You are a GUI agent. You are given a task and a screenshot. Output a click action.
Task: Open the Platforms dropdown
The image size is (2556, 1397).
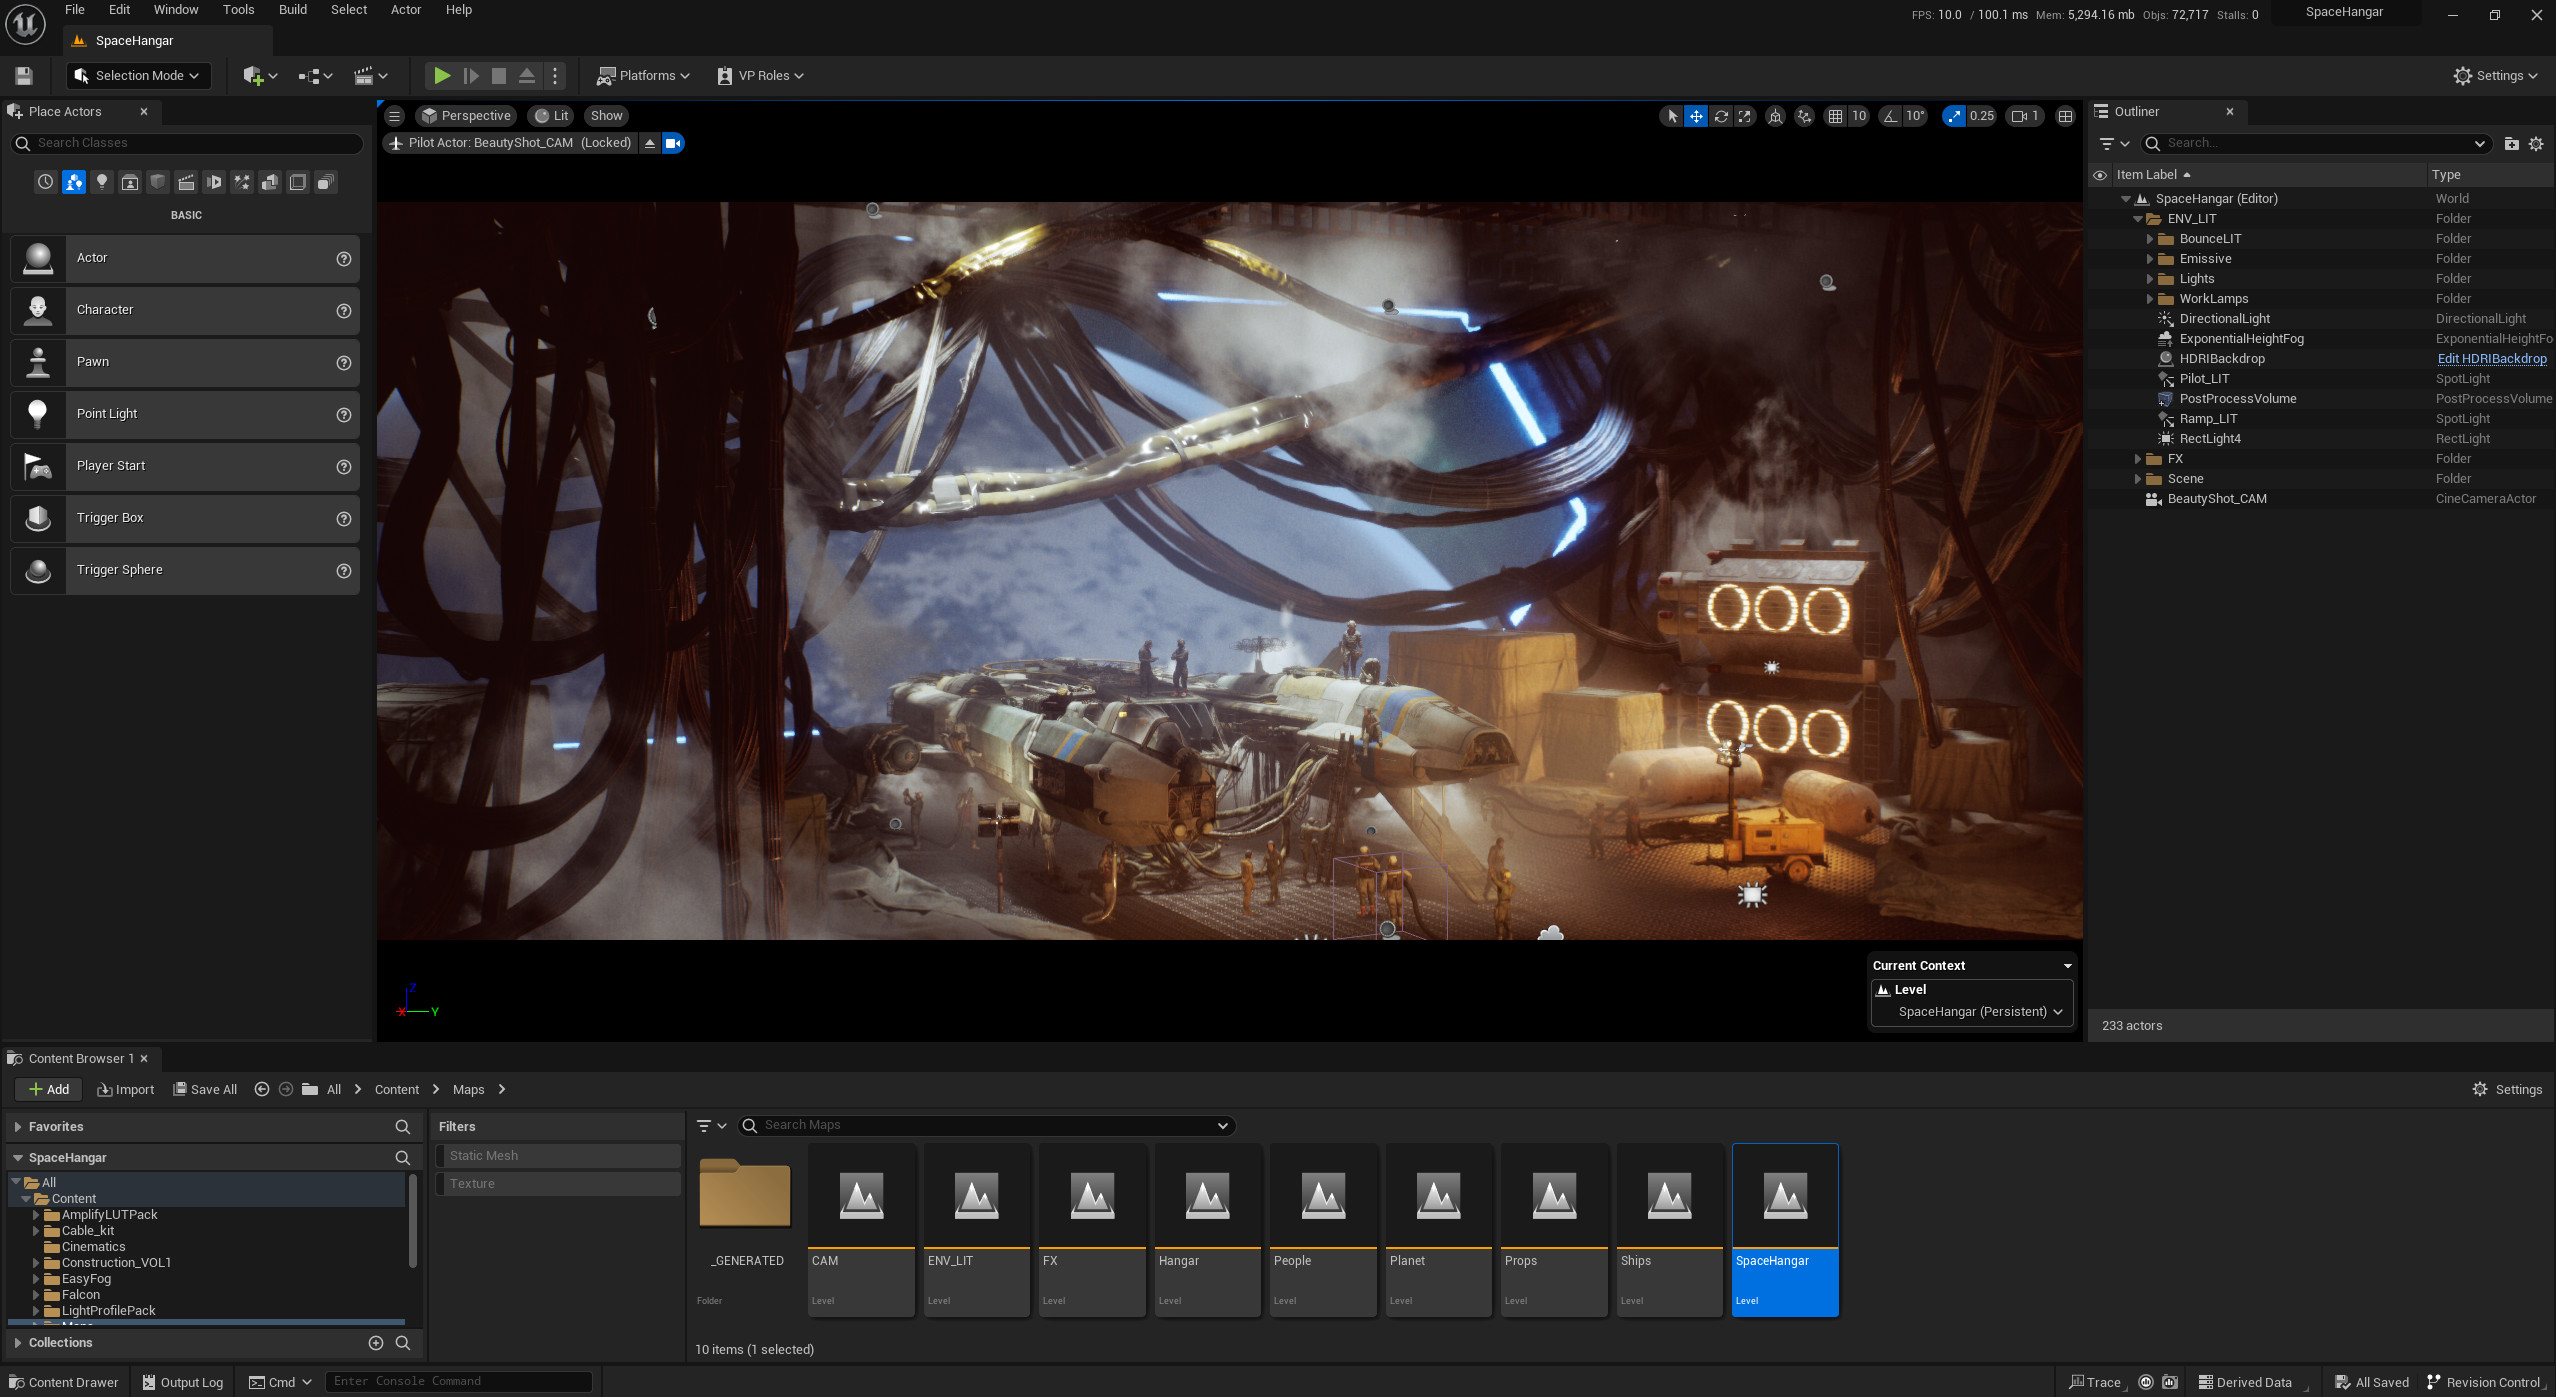click(643, 76)
